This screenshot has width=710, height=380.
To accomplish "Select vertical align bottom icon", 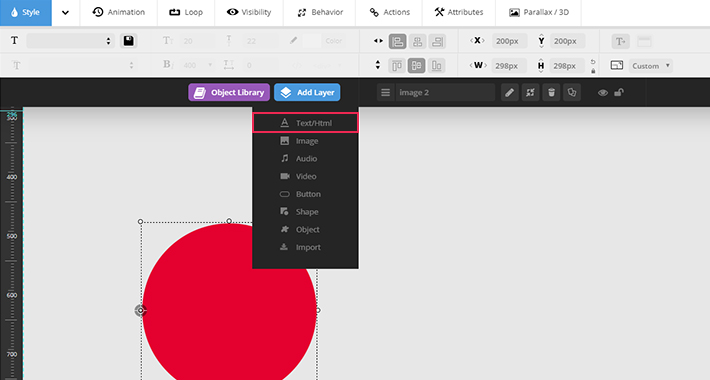I will (437, 66).
